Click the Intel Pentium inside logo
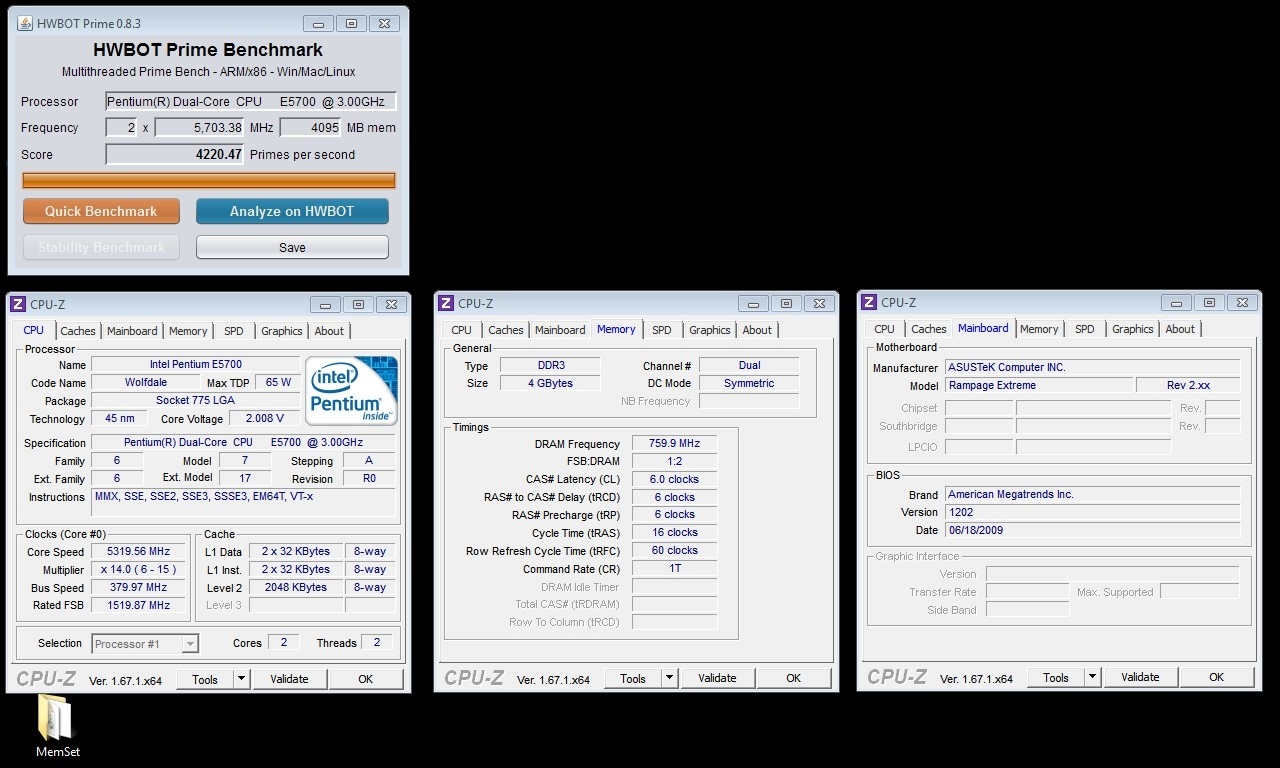The width and height of the screenshot is (1280, 768). pos(351,390)
